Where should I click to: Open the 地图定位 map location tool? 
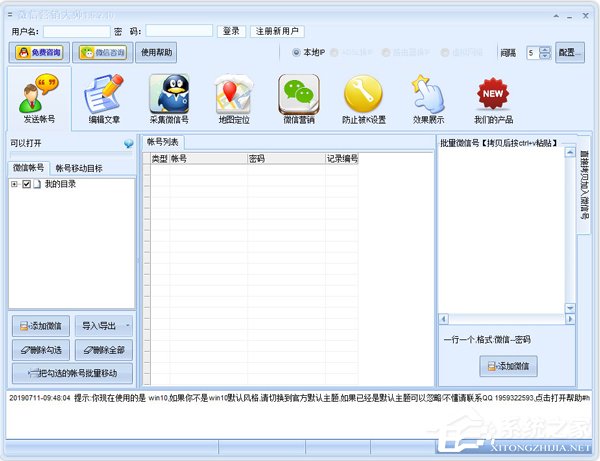[x=234, y=99]
